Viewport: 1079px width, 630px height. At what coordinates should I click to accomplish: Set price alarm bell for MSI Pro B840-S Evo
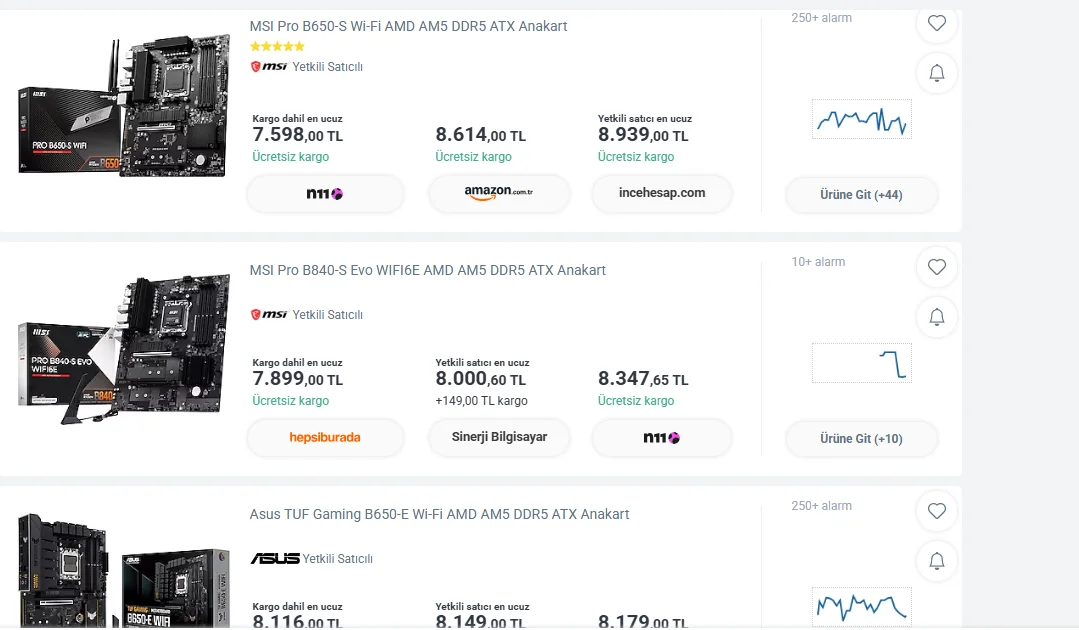[937, 317]
